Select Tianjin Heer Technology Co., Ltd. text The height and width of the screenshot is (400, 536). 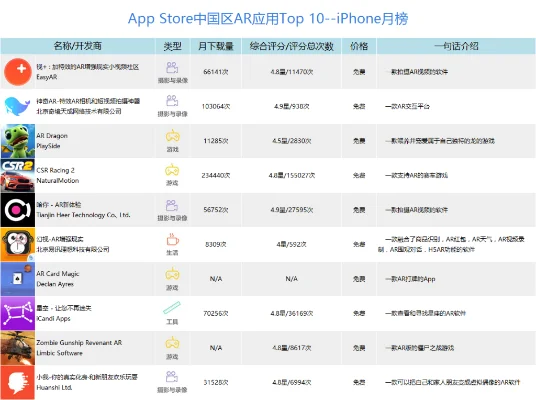[x=83, y=215]
